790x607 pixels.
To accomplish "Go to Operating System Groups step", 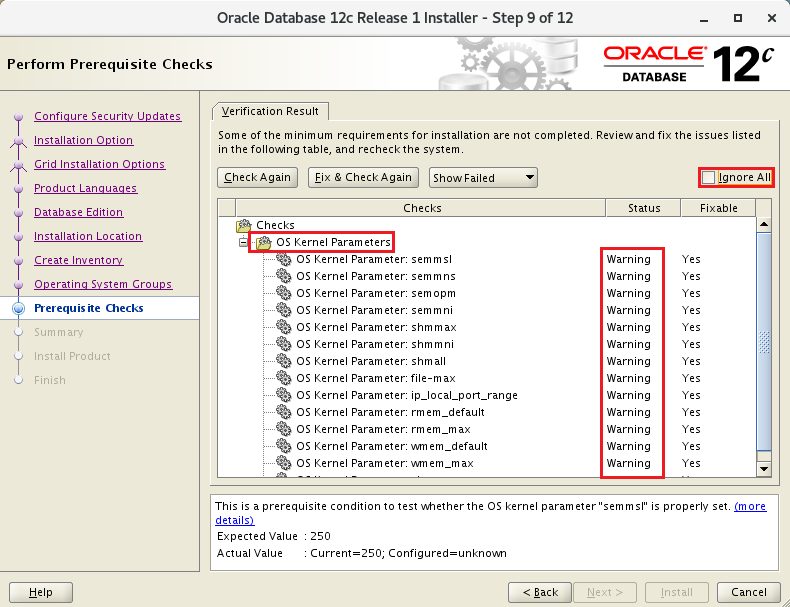I will (103, 285).
